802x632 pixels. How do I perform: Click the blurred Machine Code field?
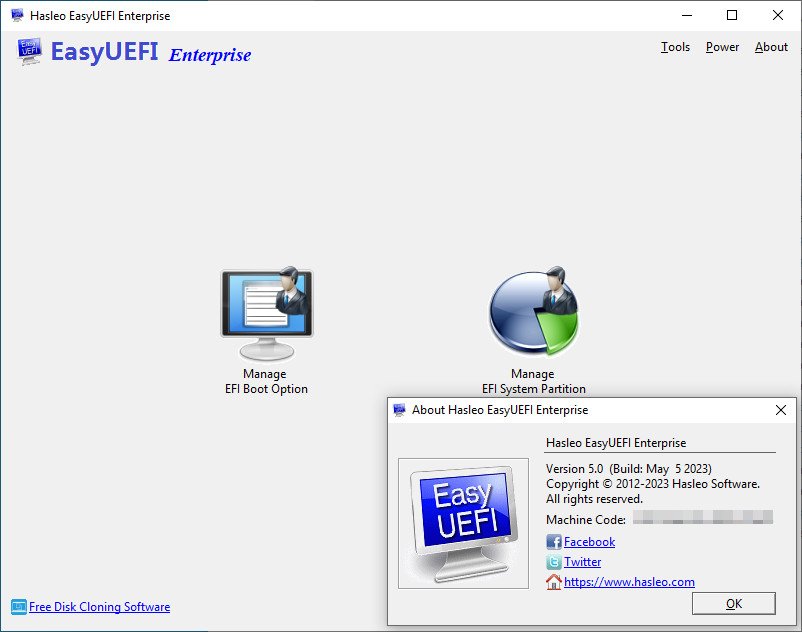click(703, 517)
